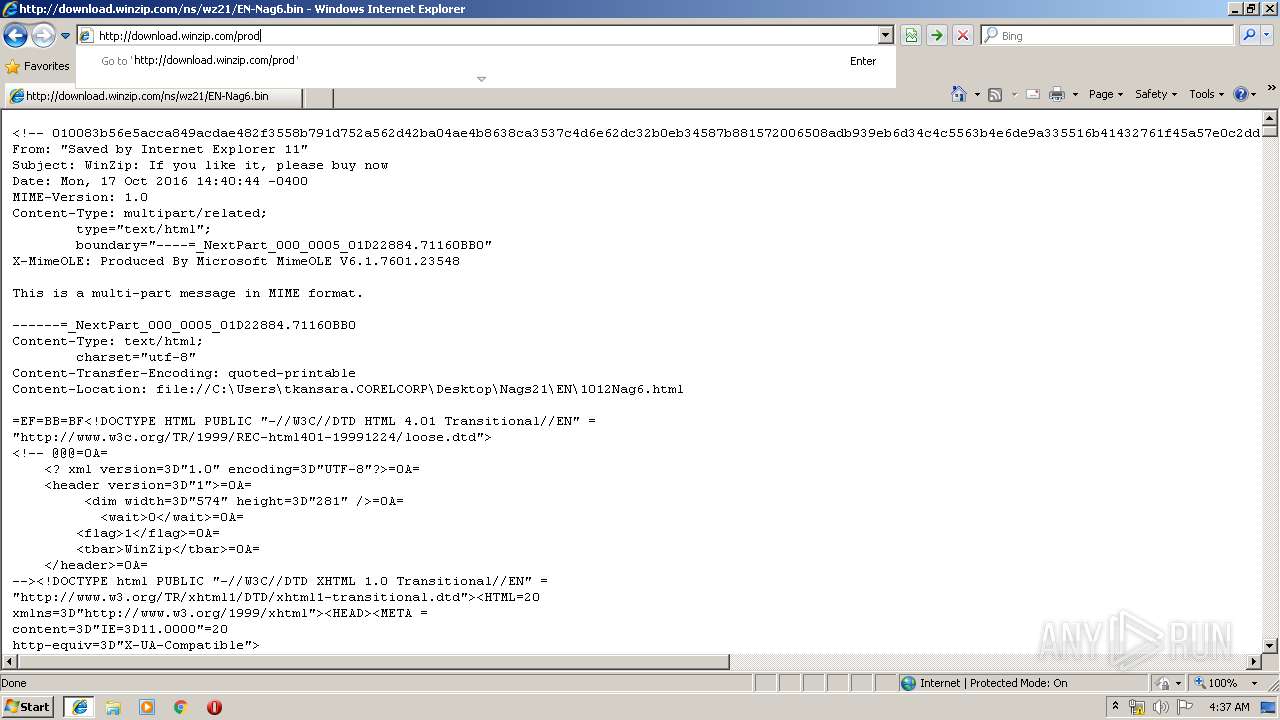
Task: Click the Print icon
Action: (1057, 94)
